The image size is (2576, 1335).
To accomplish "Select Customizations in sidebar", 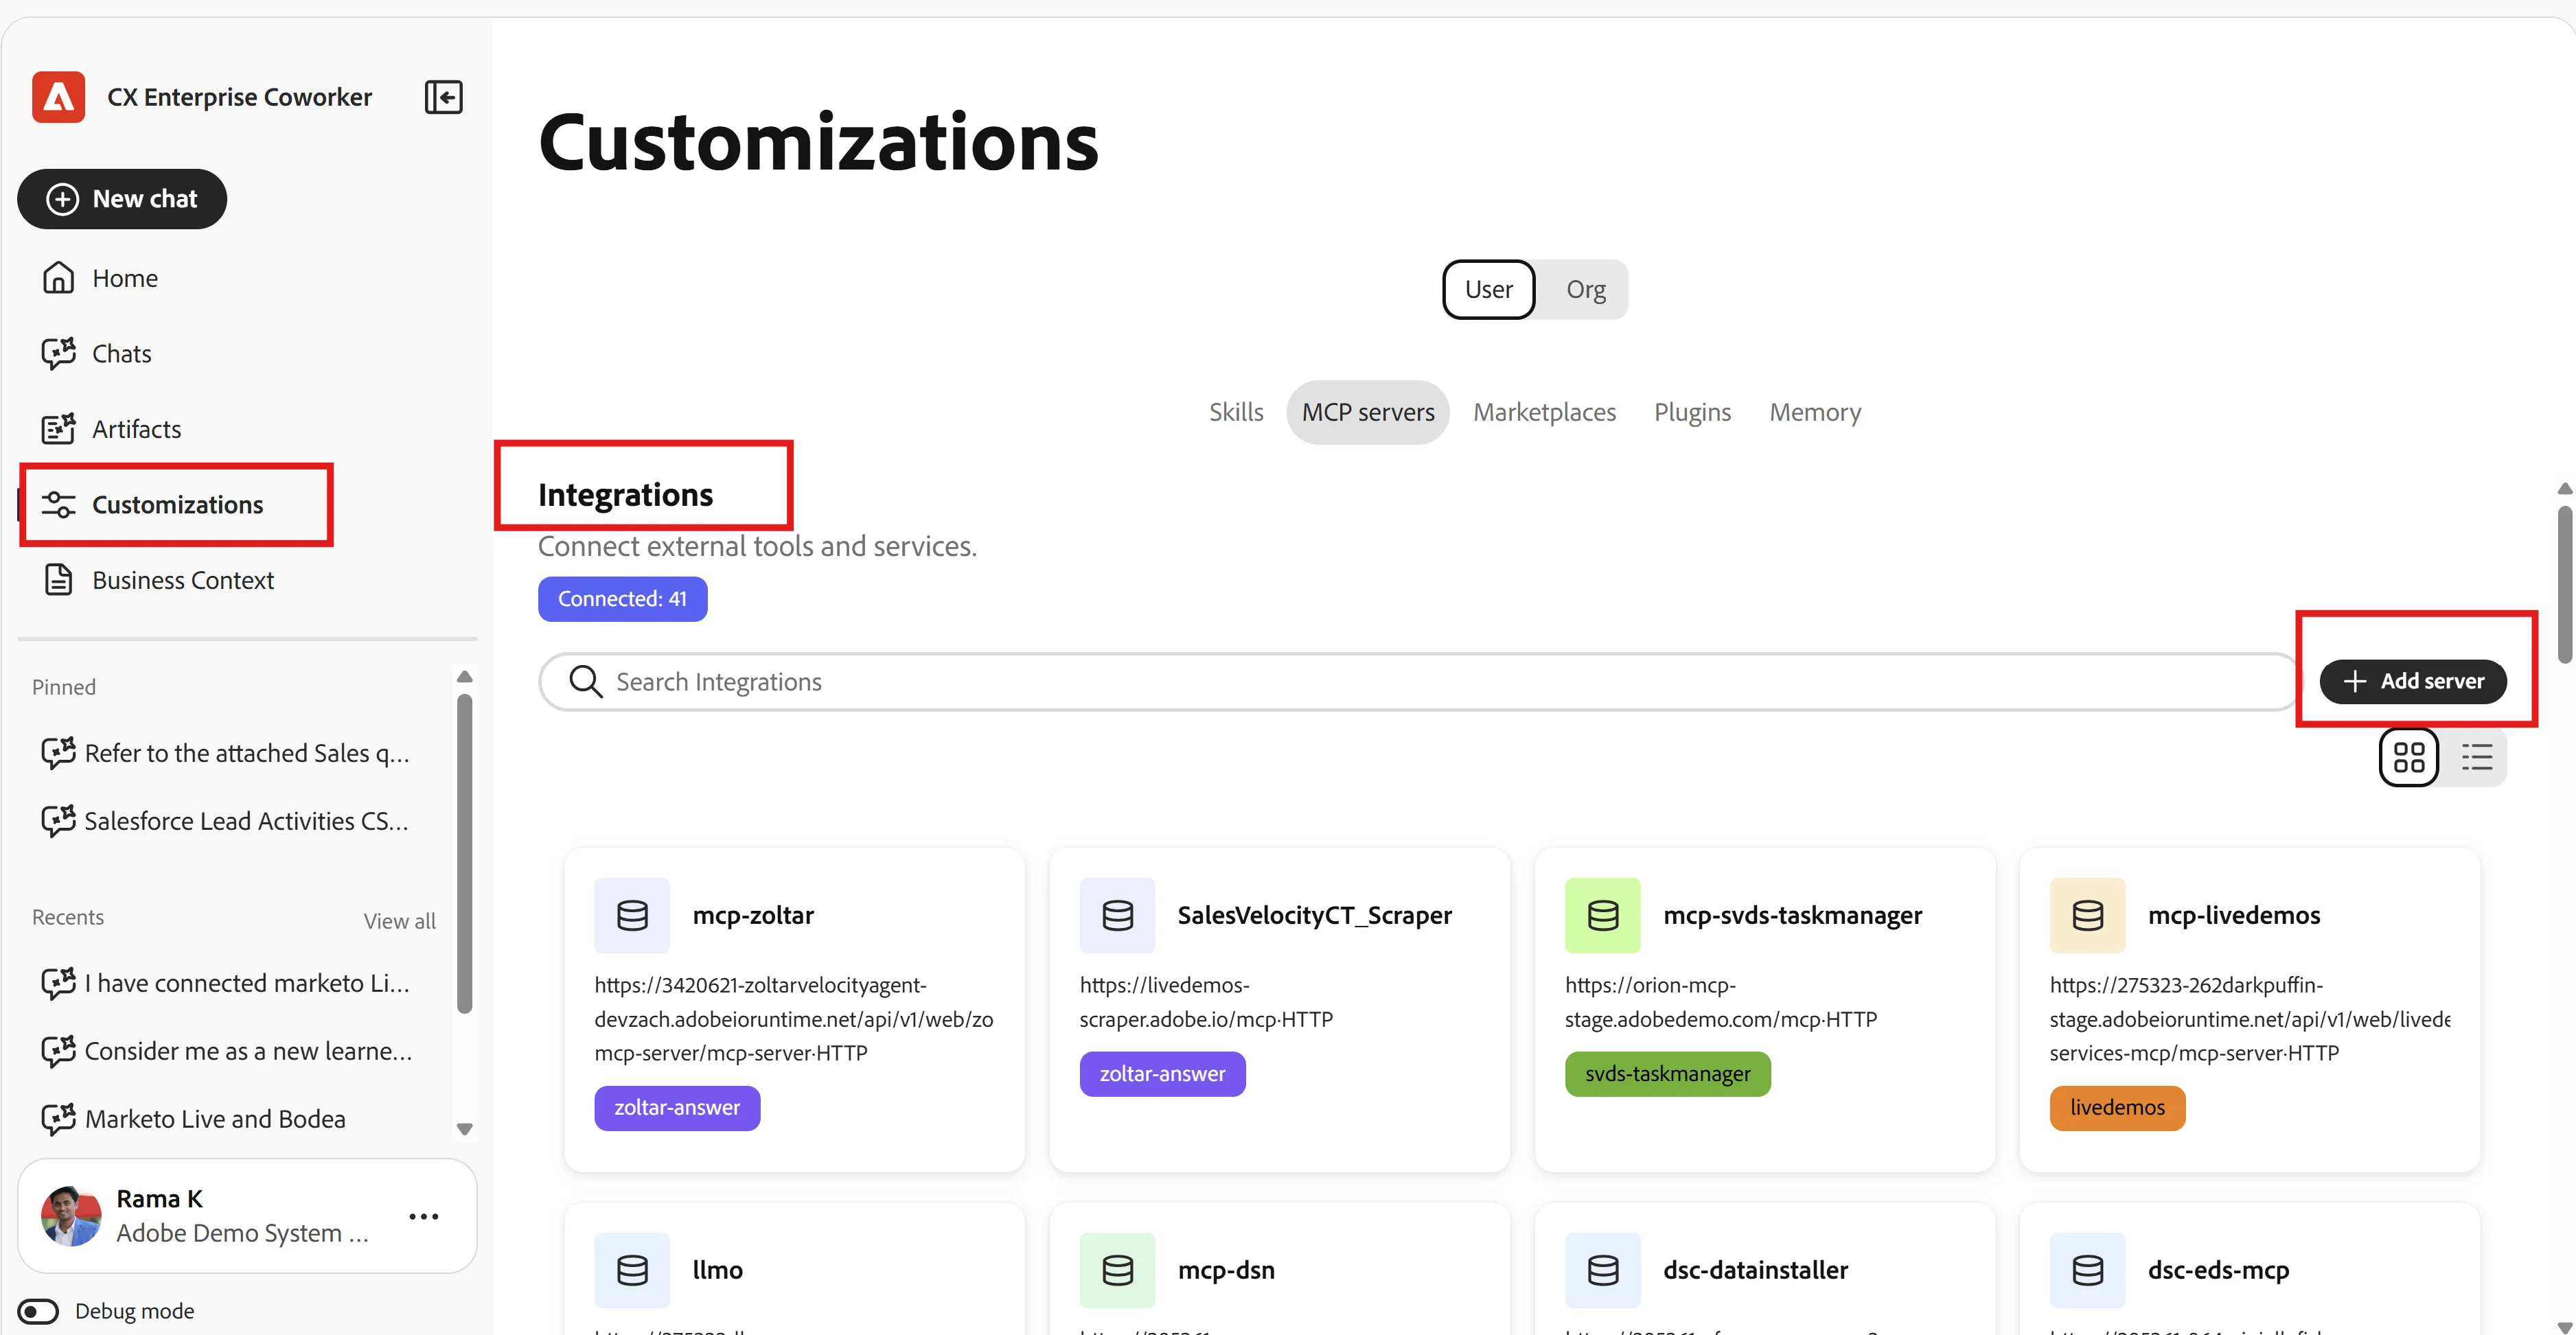I will [x=176, y=505].
